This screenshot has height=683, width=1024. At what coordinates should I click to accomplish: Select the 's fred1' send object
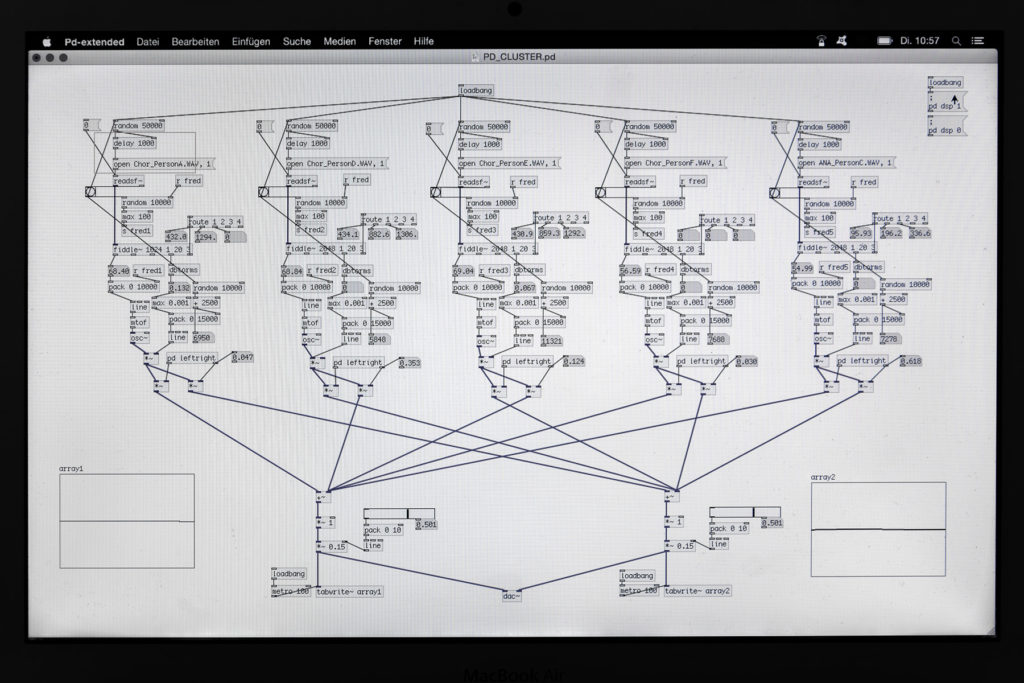[136, 231]
